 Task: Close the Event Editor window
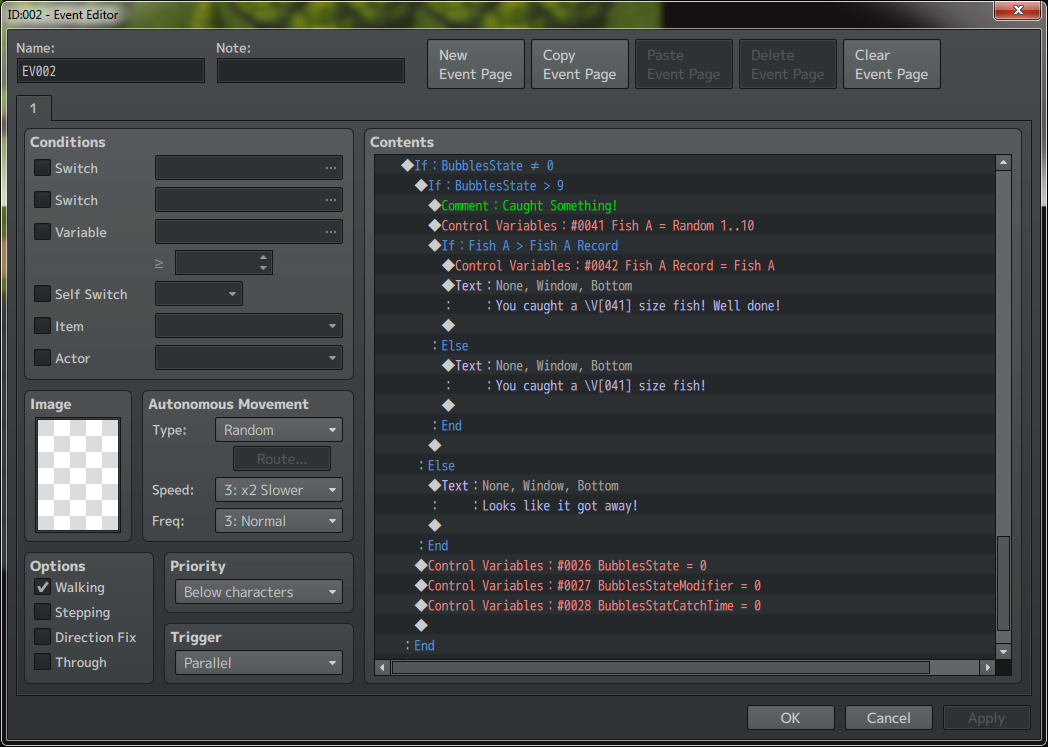coord(1017,10)
